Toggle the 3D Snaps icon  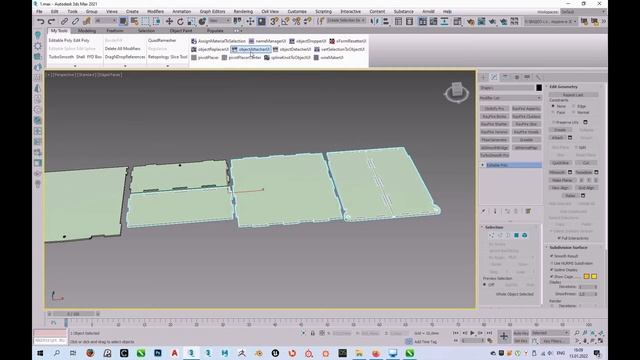tap(274, 21)
